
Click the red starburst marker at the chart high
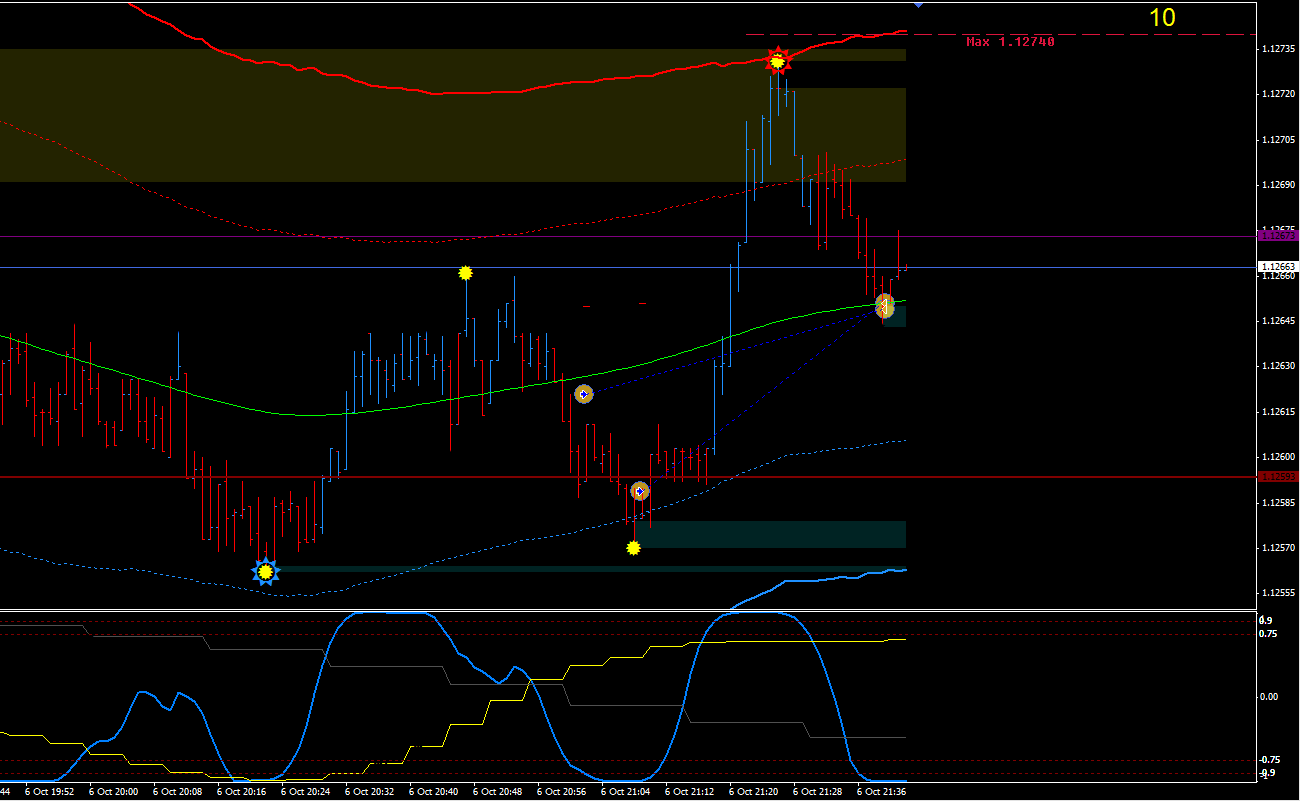pyautogui.click(x=777, y=61)
